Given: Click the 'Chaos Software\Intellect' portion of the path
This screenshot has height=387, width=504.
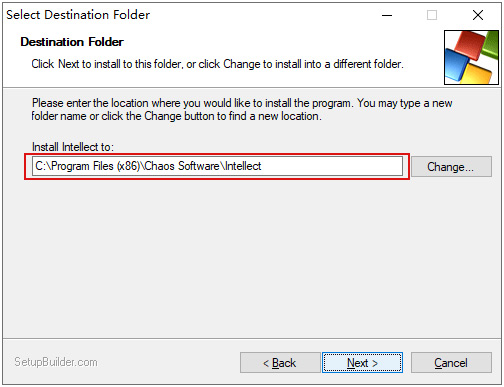Looking at the screenshot, I should [203, 166].
